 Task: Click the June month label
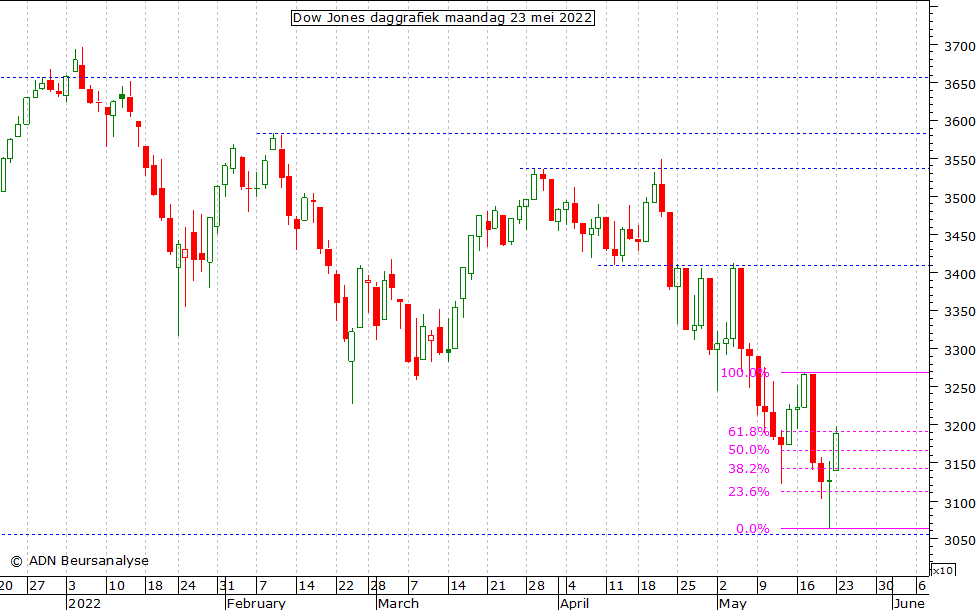click(x=909, y=603)
